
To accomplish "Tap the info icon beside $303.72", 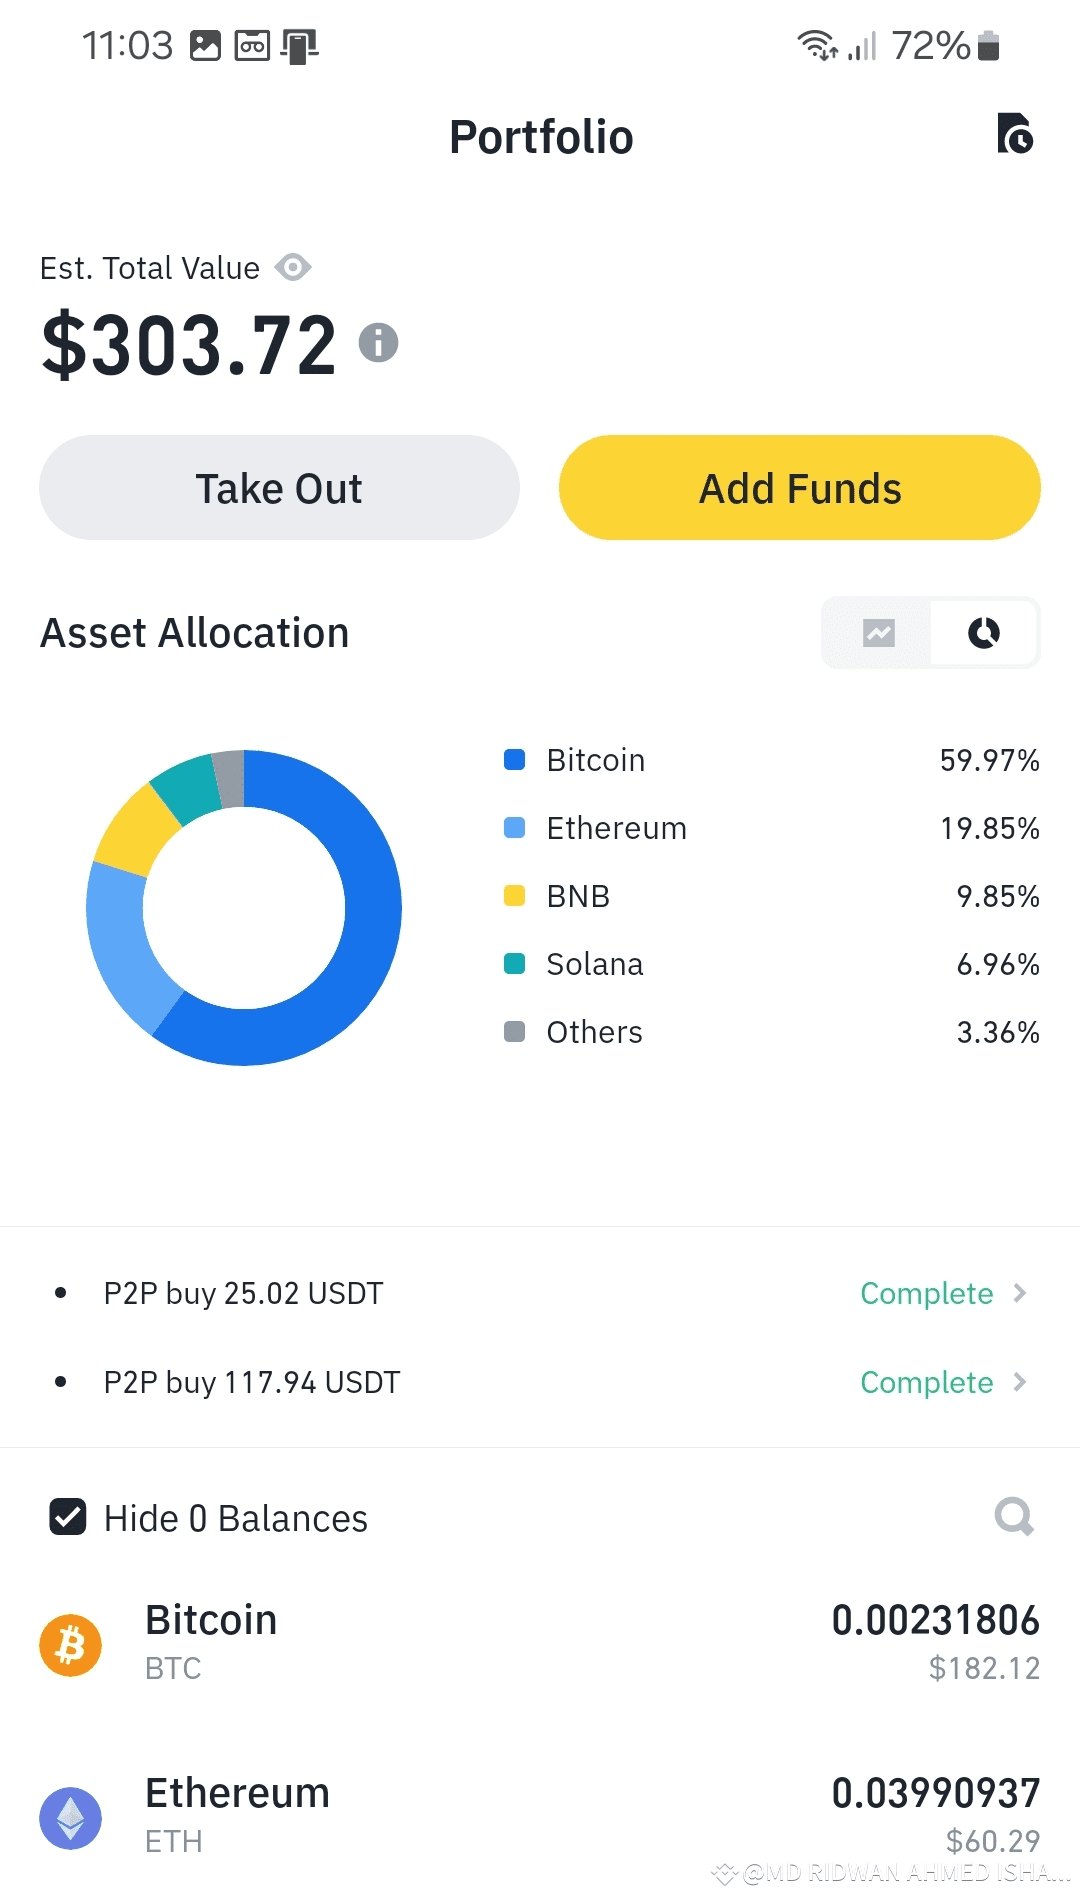I will [x=379, y=343].
